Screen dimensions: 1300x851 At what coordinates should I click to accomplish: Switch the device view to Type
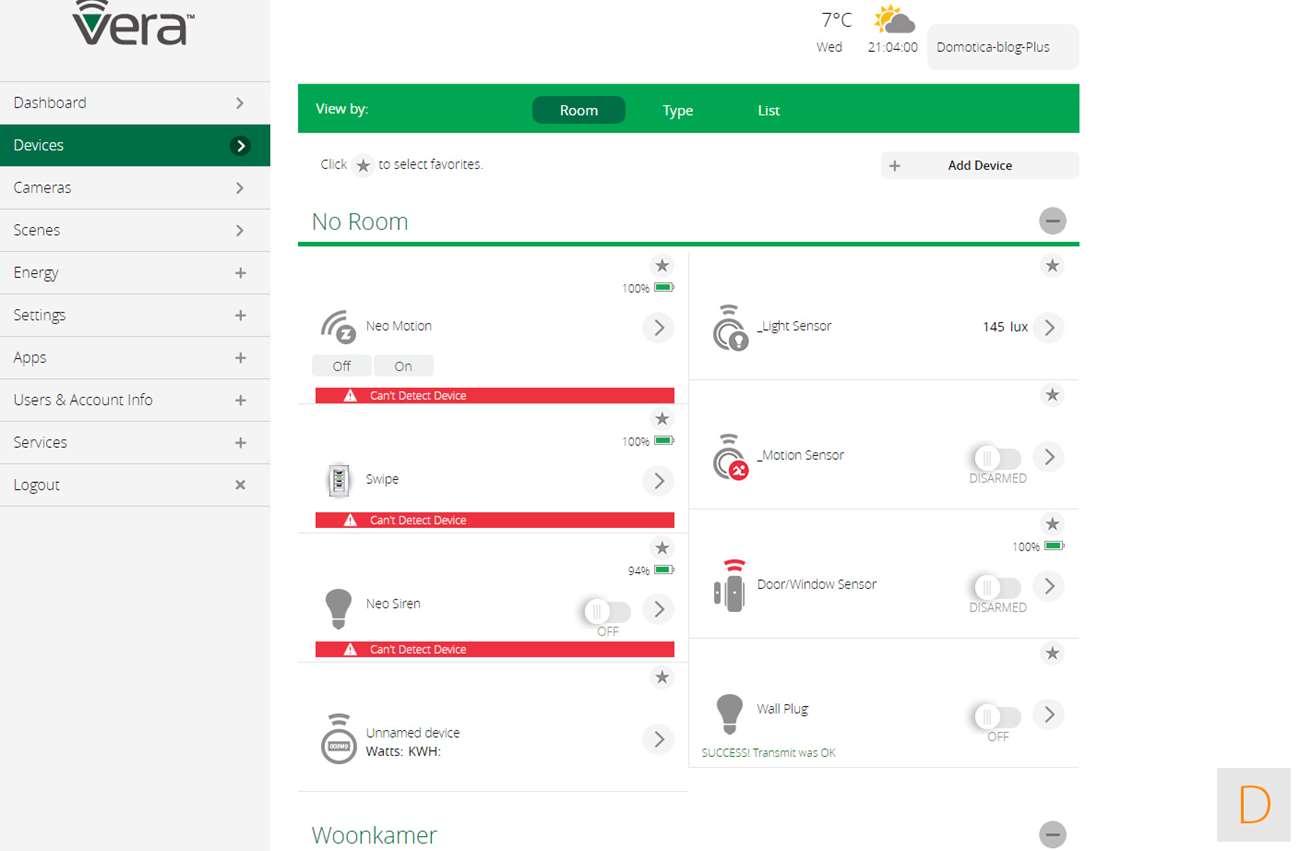[x=677, y=111]
